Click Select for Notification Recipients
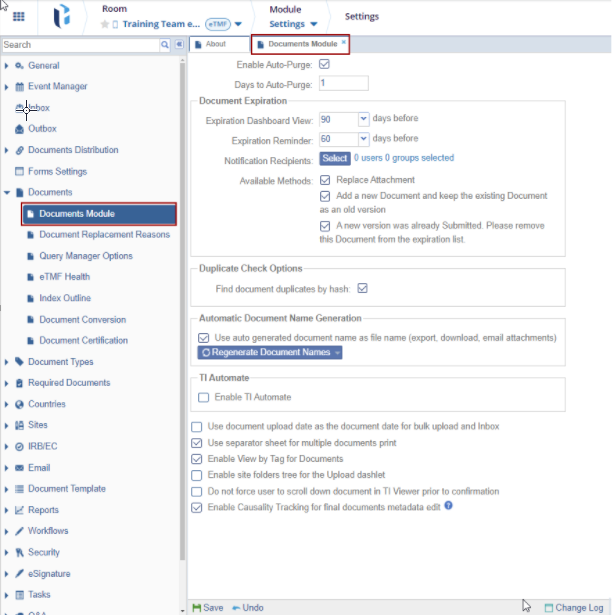 tap(335, 158)
